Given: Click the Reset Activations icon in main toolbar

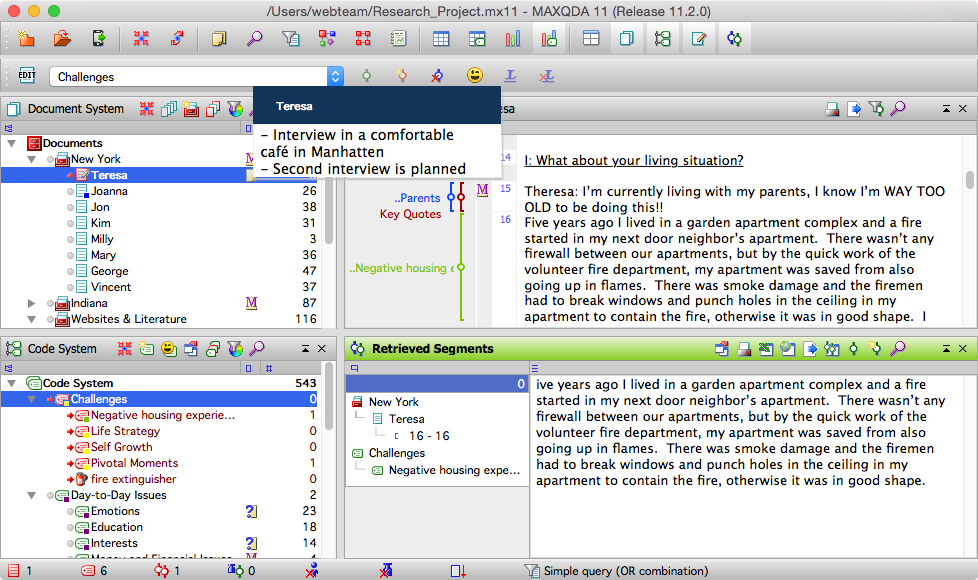Looking at the screenshot, I should [141, 39].
